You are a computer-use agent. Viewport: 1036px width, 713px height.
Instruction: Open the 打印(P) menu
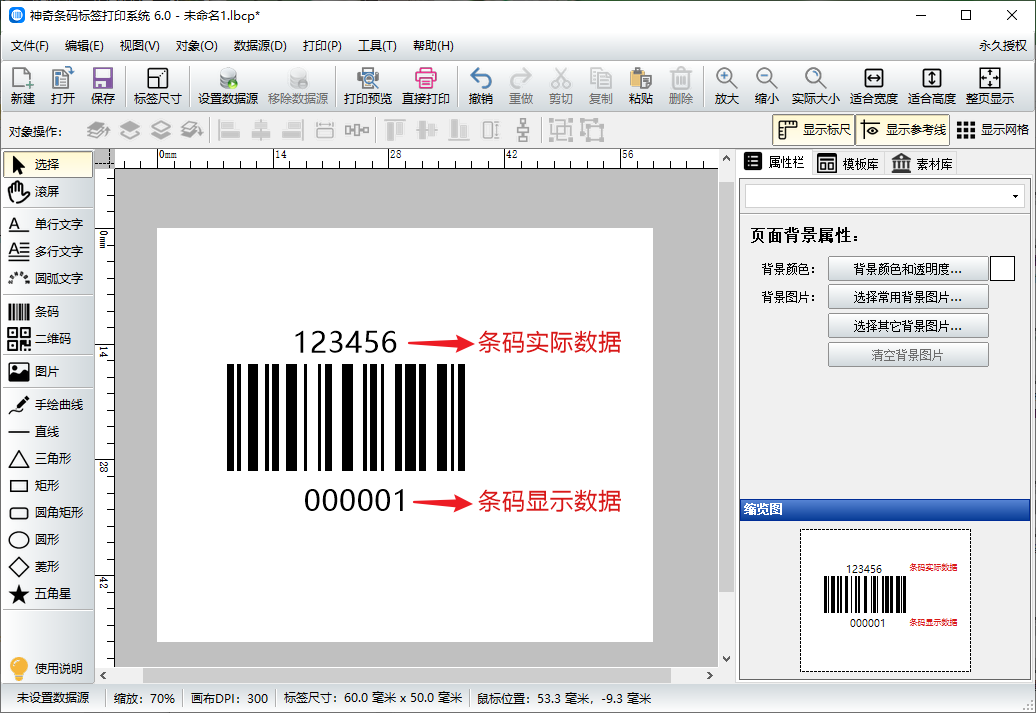(x=322, y=46)
